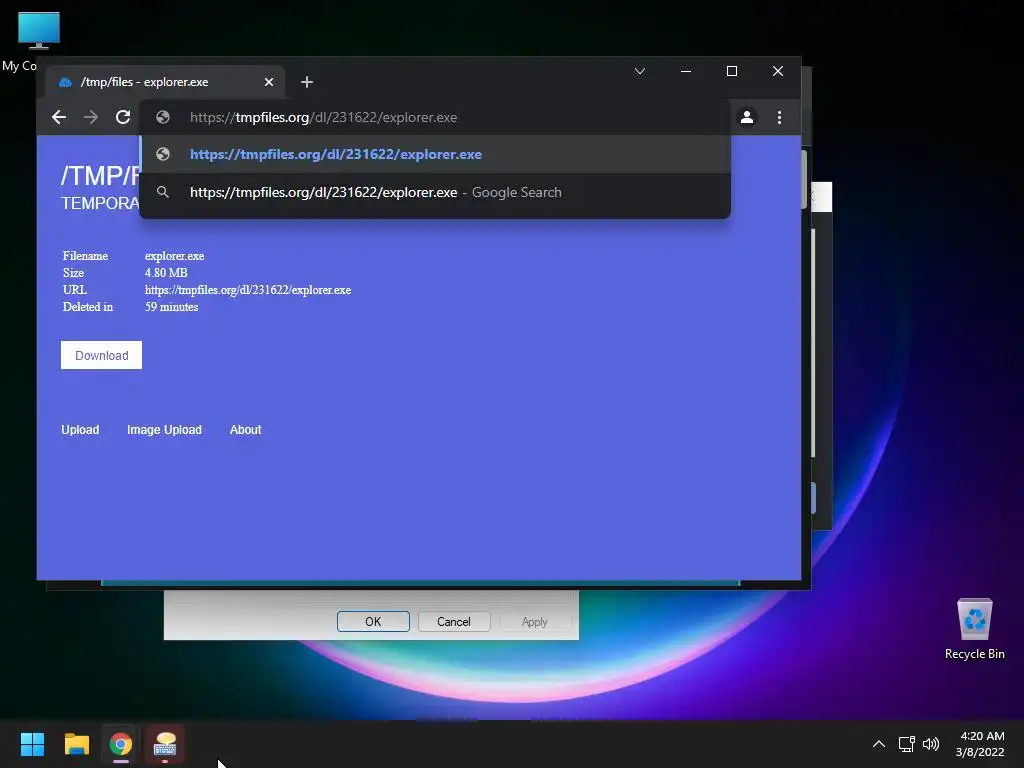
Task: Reload the page with the refresh icon
Action: pyautogui.click(x=123, y=117)
